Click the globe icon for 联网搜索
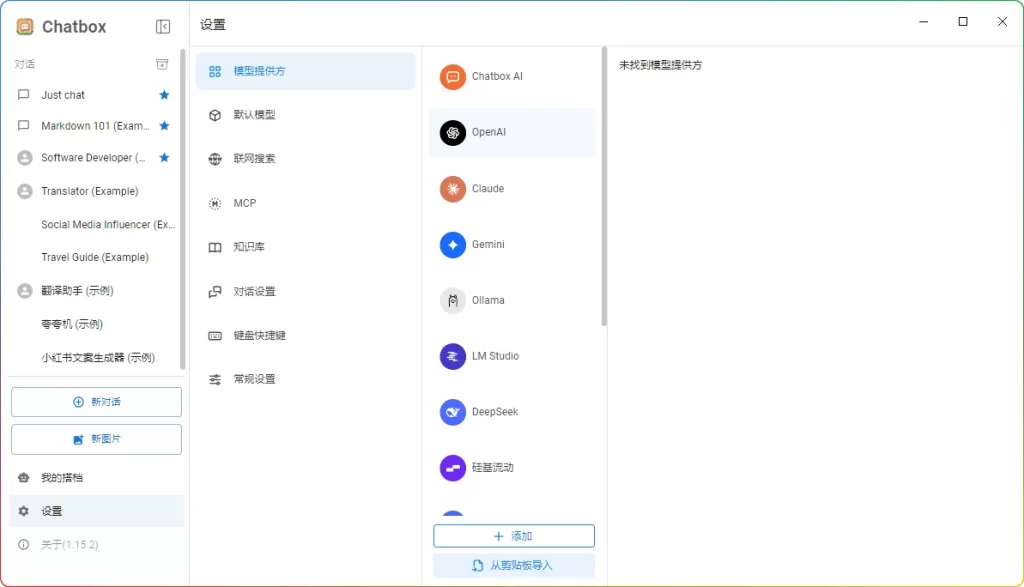This screenshot has width=1024, height=587. [215, 159]
